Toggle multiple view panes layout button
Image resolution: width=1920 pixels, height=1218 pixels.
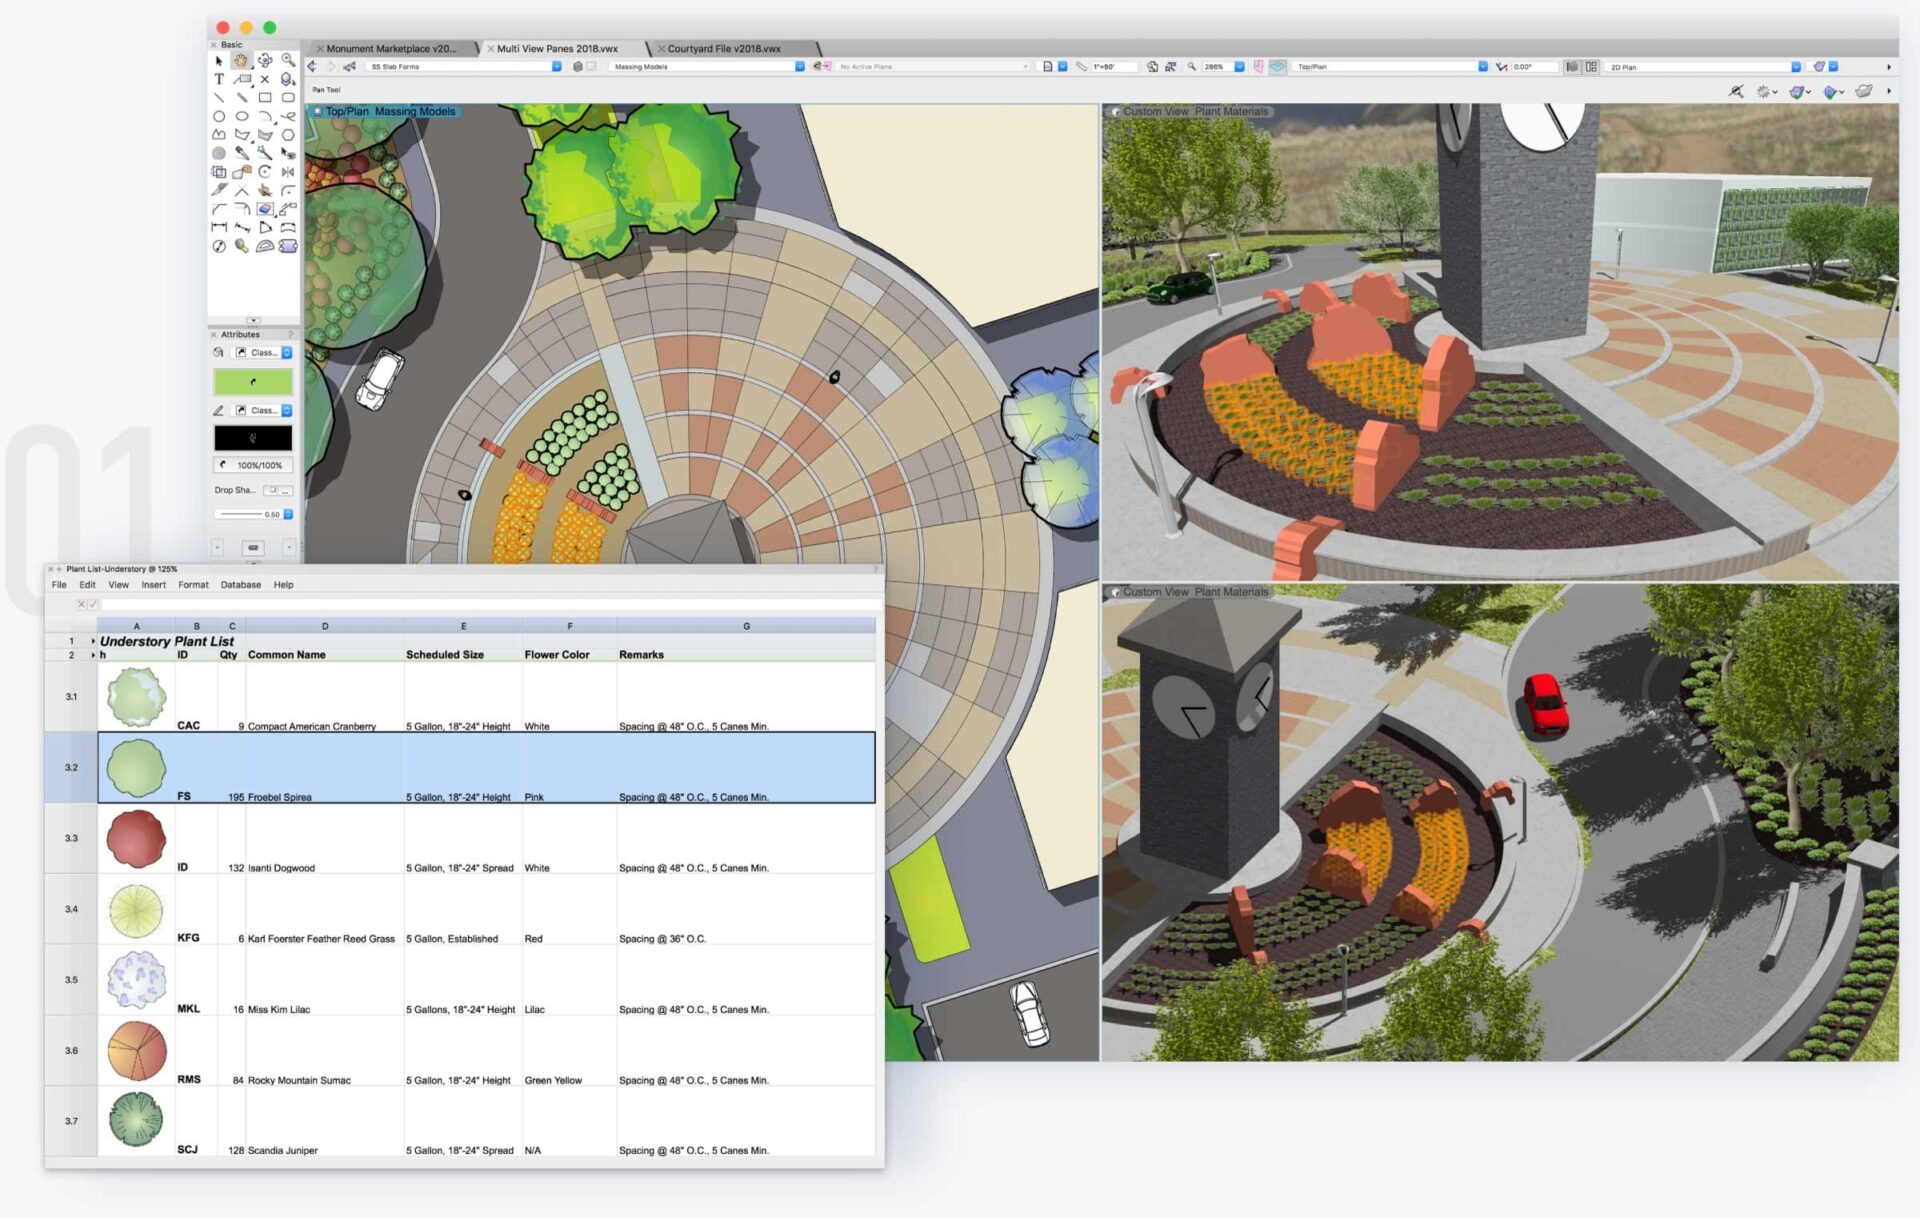(1592, 67)
